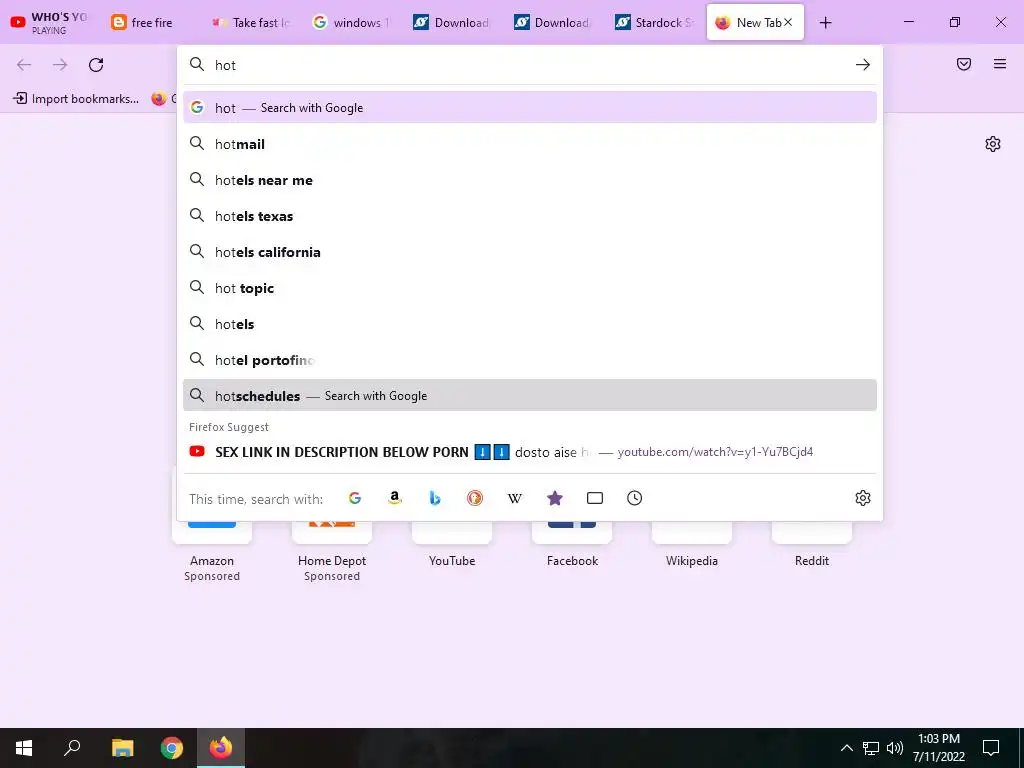Search this time with Wikipedia icon

pos(515,498)
